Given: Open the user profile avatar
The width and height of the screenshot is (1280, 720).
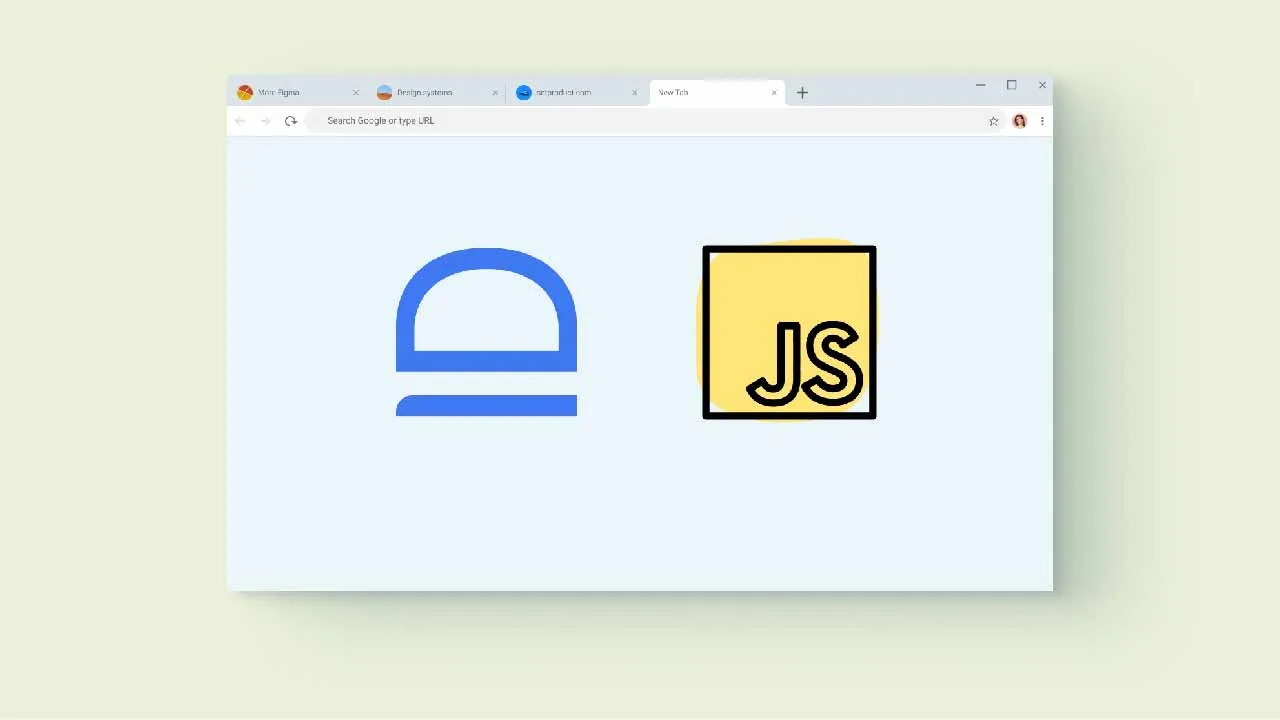Looking at the screenshot, I should click(x=1019, y=121).
